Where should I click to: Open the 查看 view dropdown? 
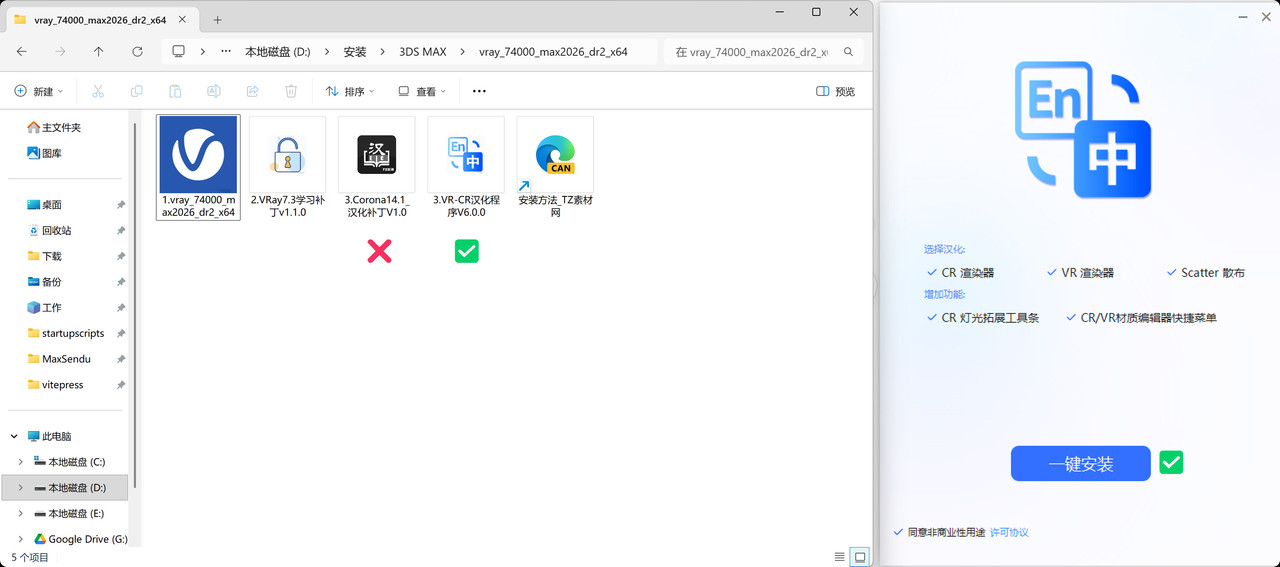pyautogui.click(x=421, y=91)
